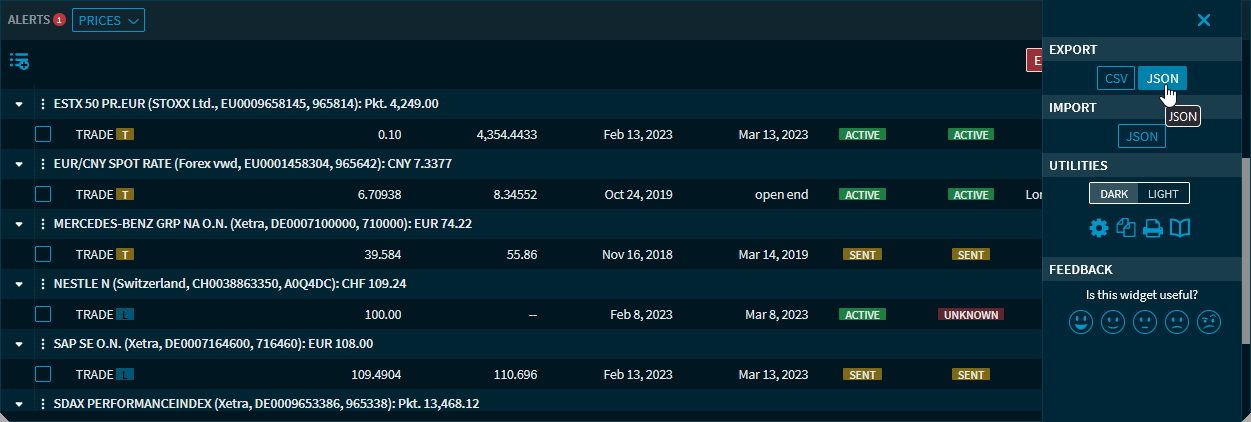Export alerts as CSV
The height and width of the screenshot is (422, 1251).
click(1115, 79)
